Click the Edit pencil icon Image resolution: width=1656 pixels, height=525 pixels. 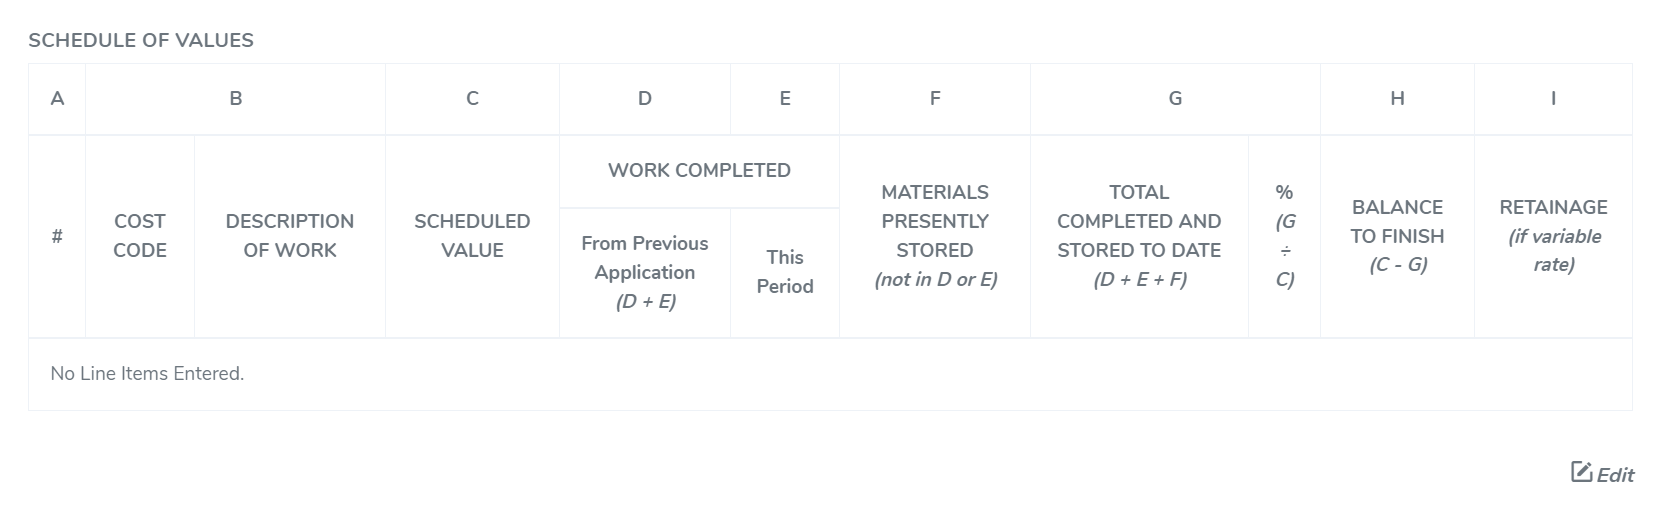pos(1581,473)
